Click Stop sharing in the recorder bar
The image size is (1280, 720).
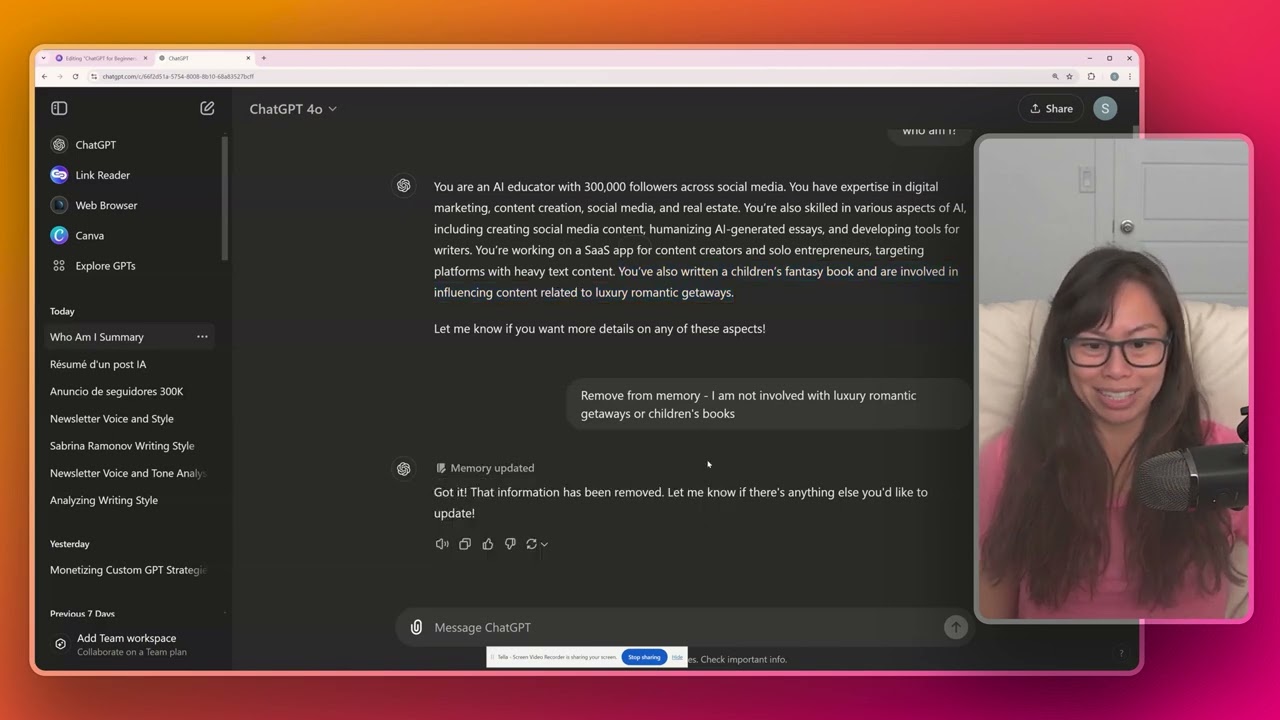tap(644, 657)
